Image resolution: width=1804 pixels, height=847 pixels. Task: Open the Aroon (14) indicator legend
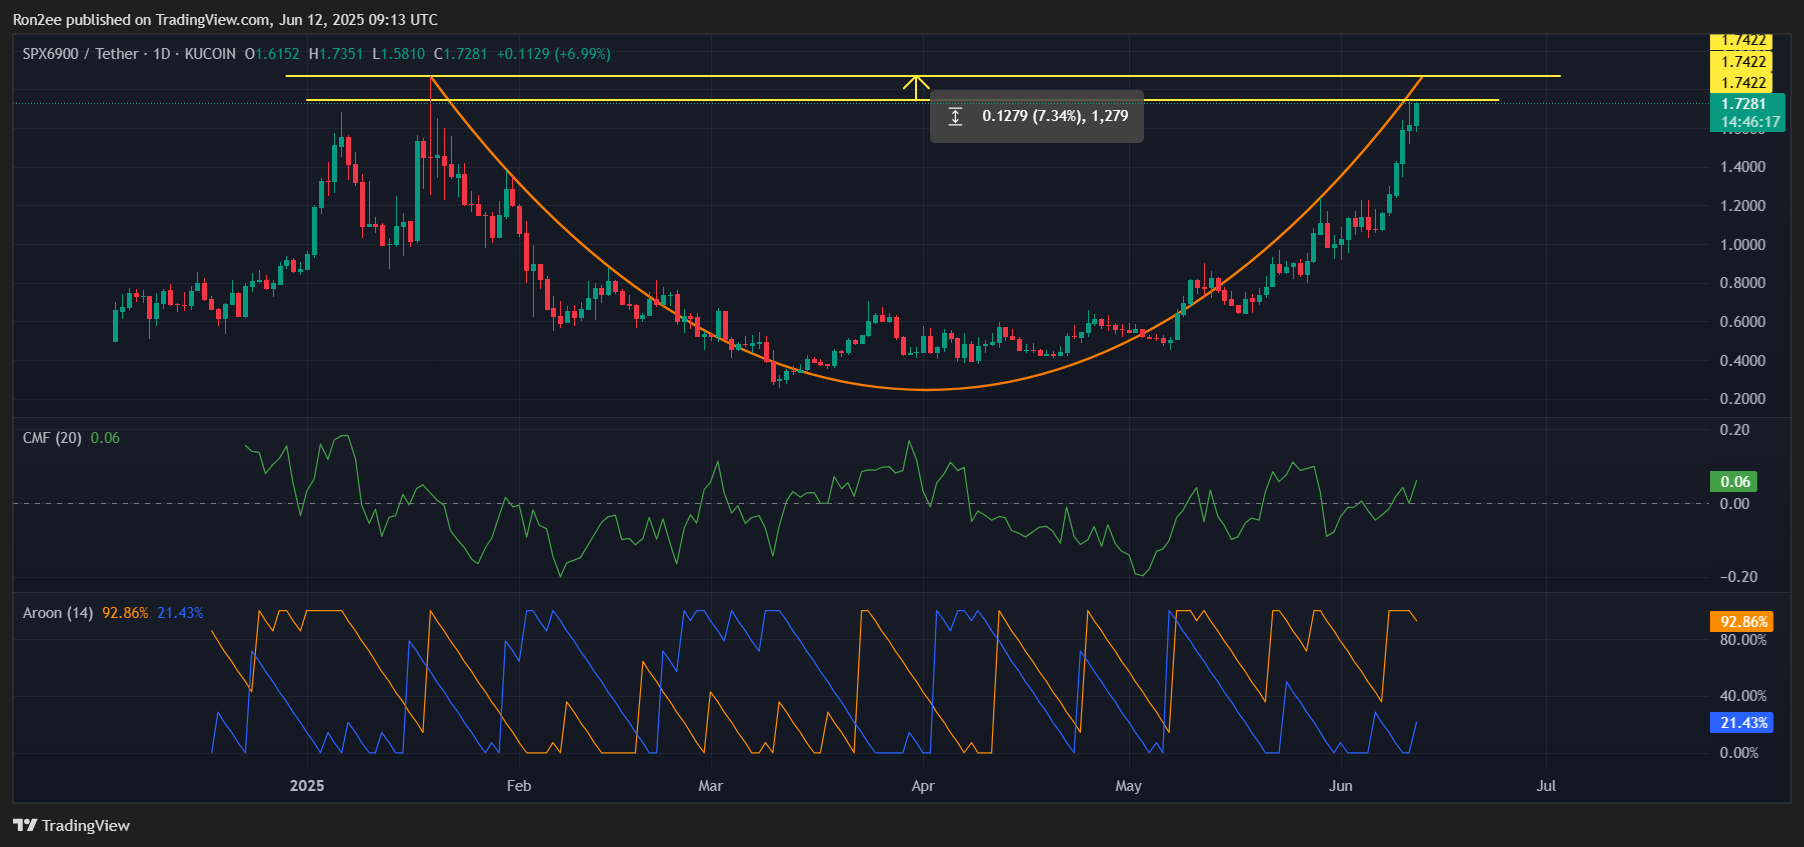pos(57,613)
